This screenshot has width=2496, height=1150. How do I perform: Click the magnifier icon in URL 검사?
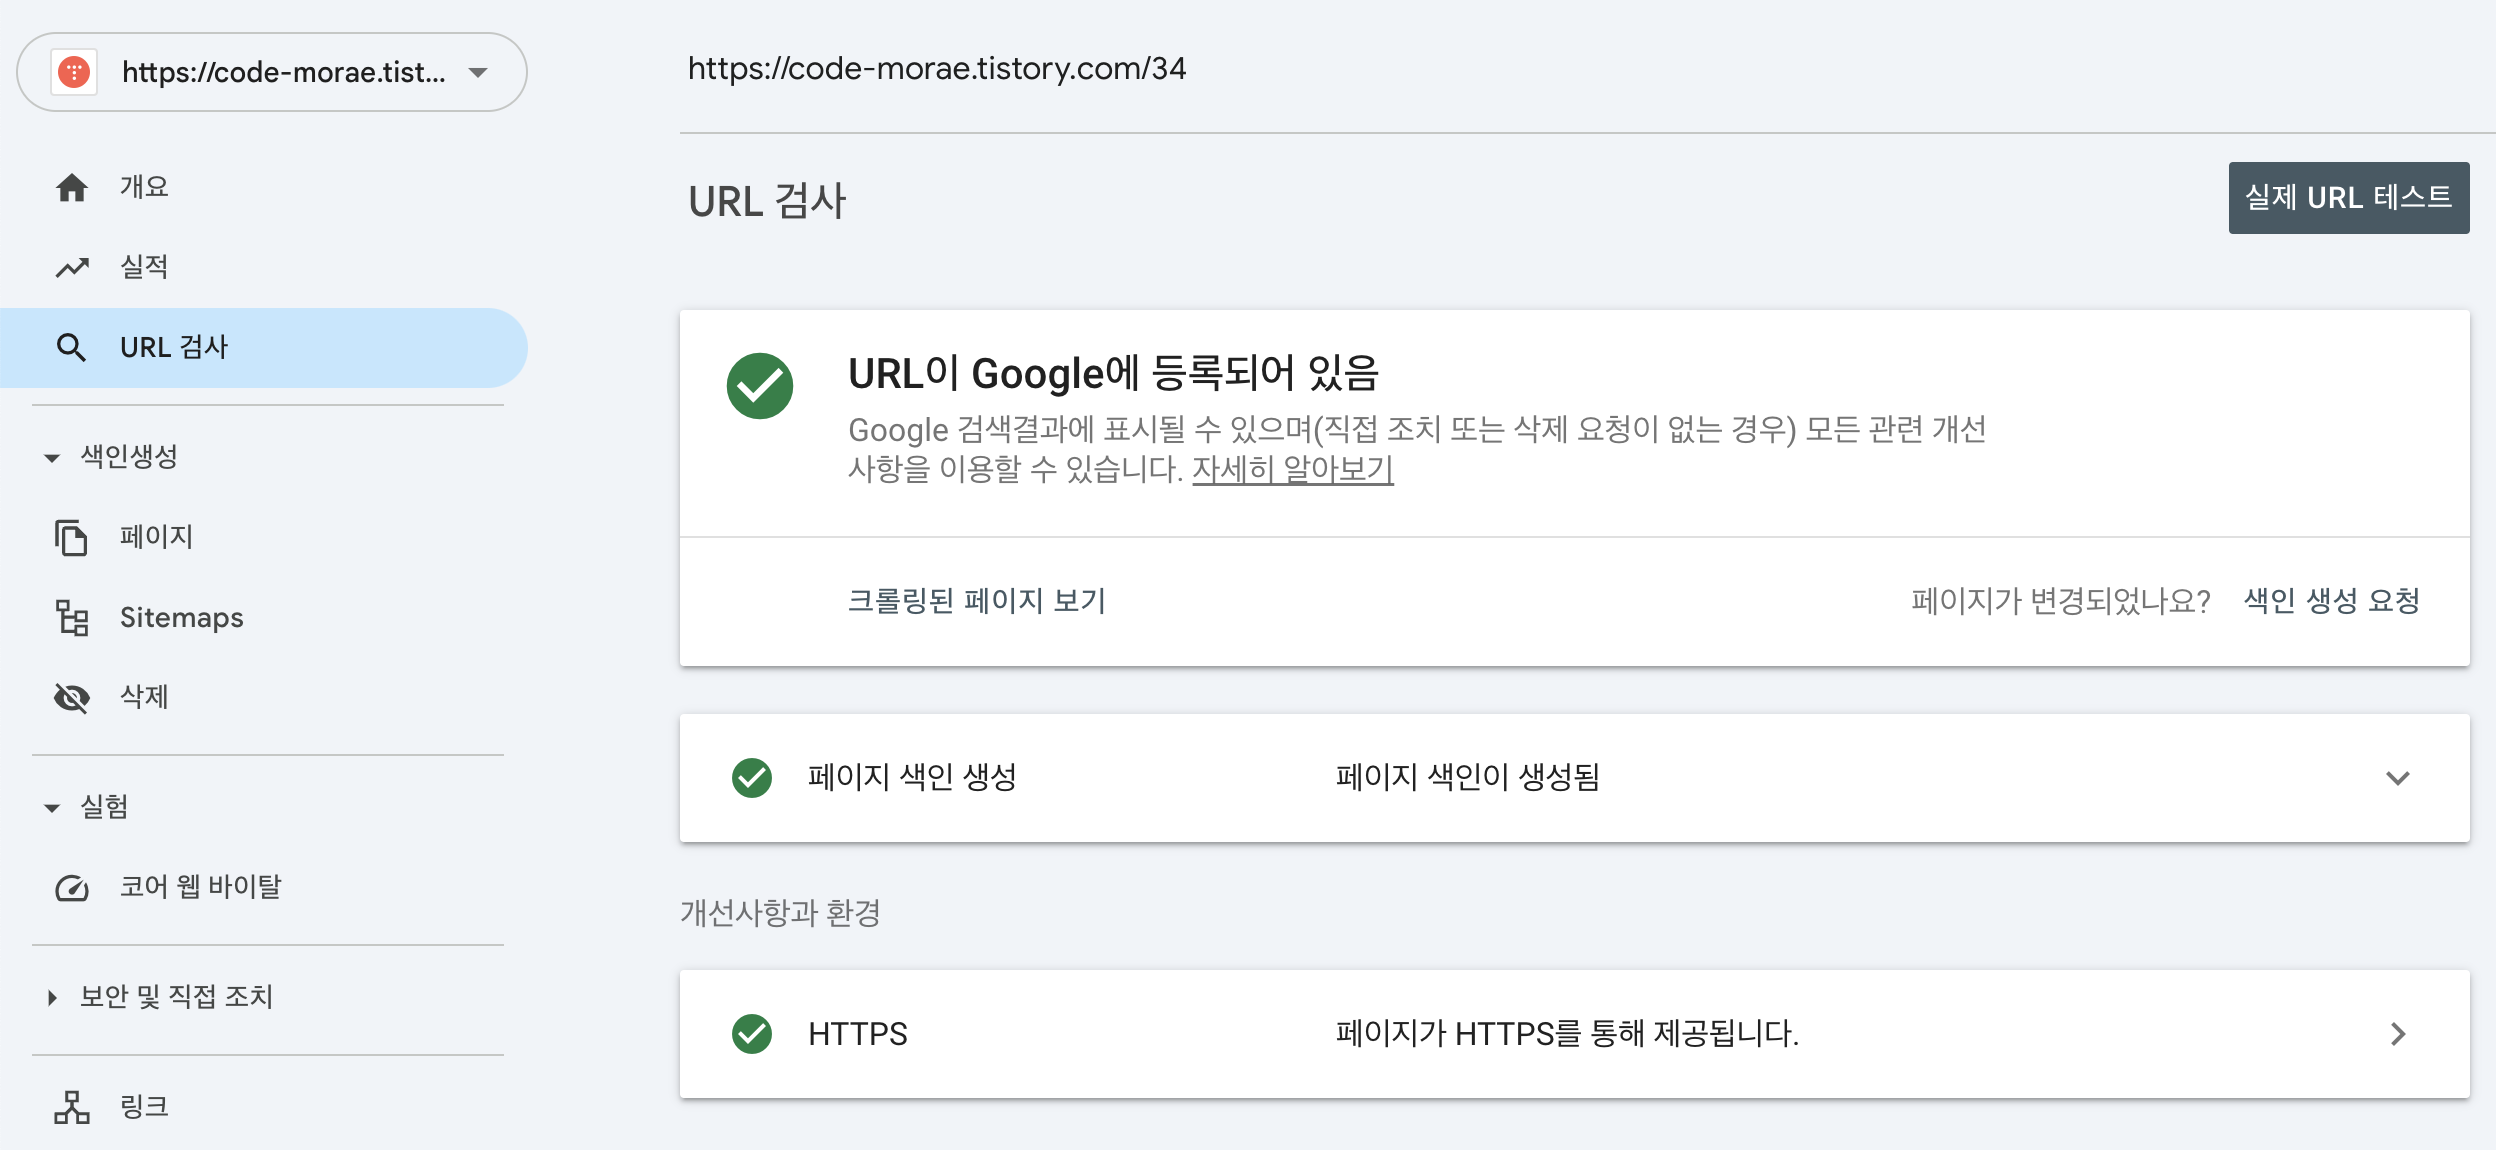click(71, 347)
